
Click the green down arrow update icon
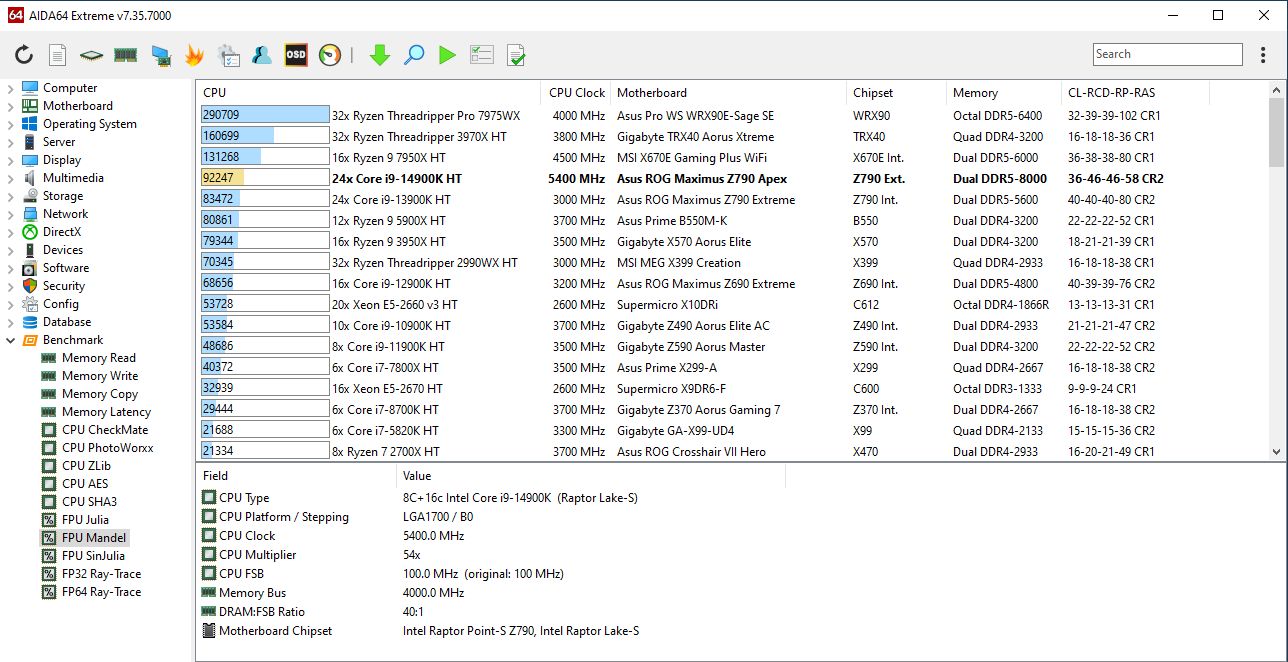[x=379, y=55]
